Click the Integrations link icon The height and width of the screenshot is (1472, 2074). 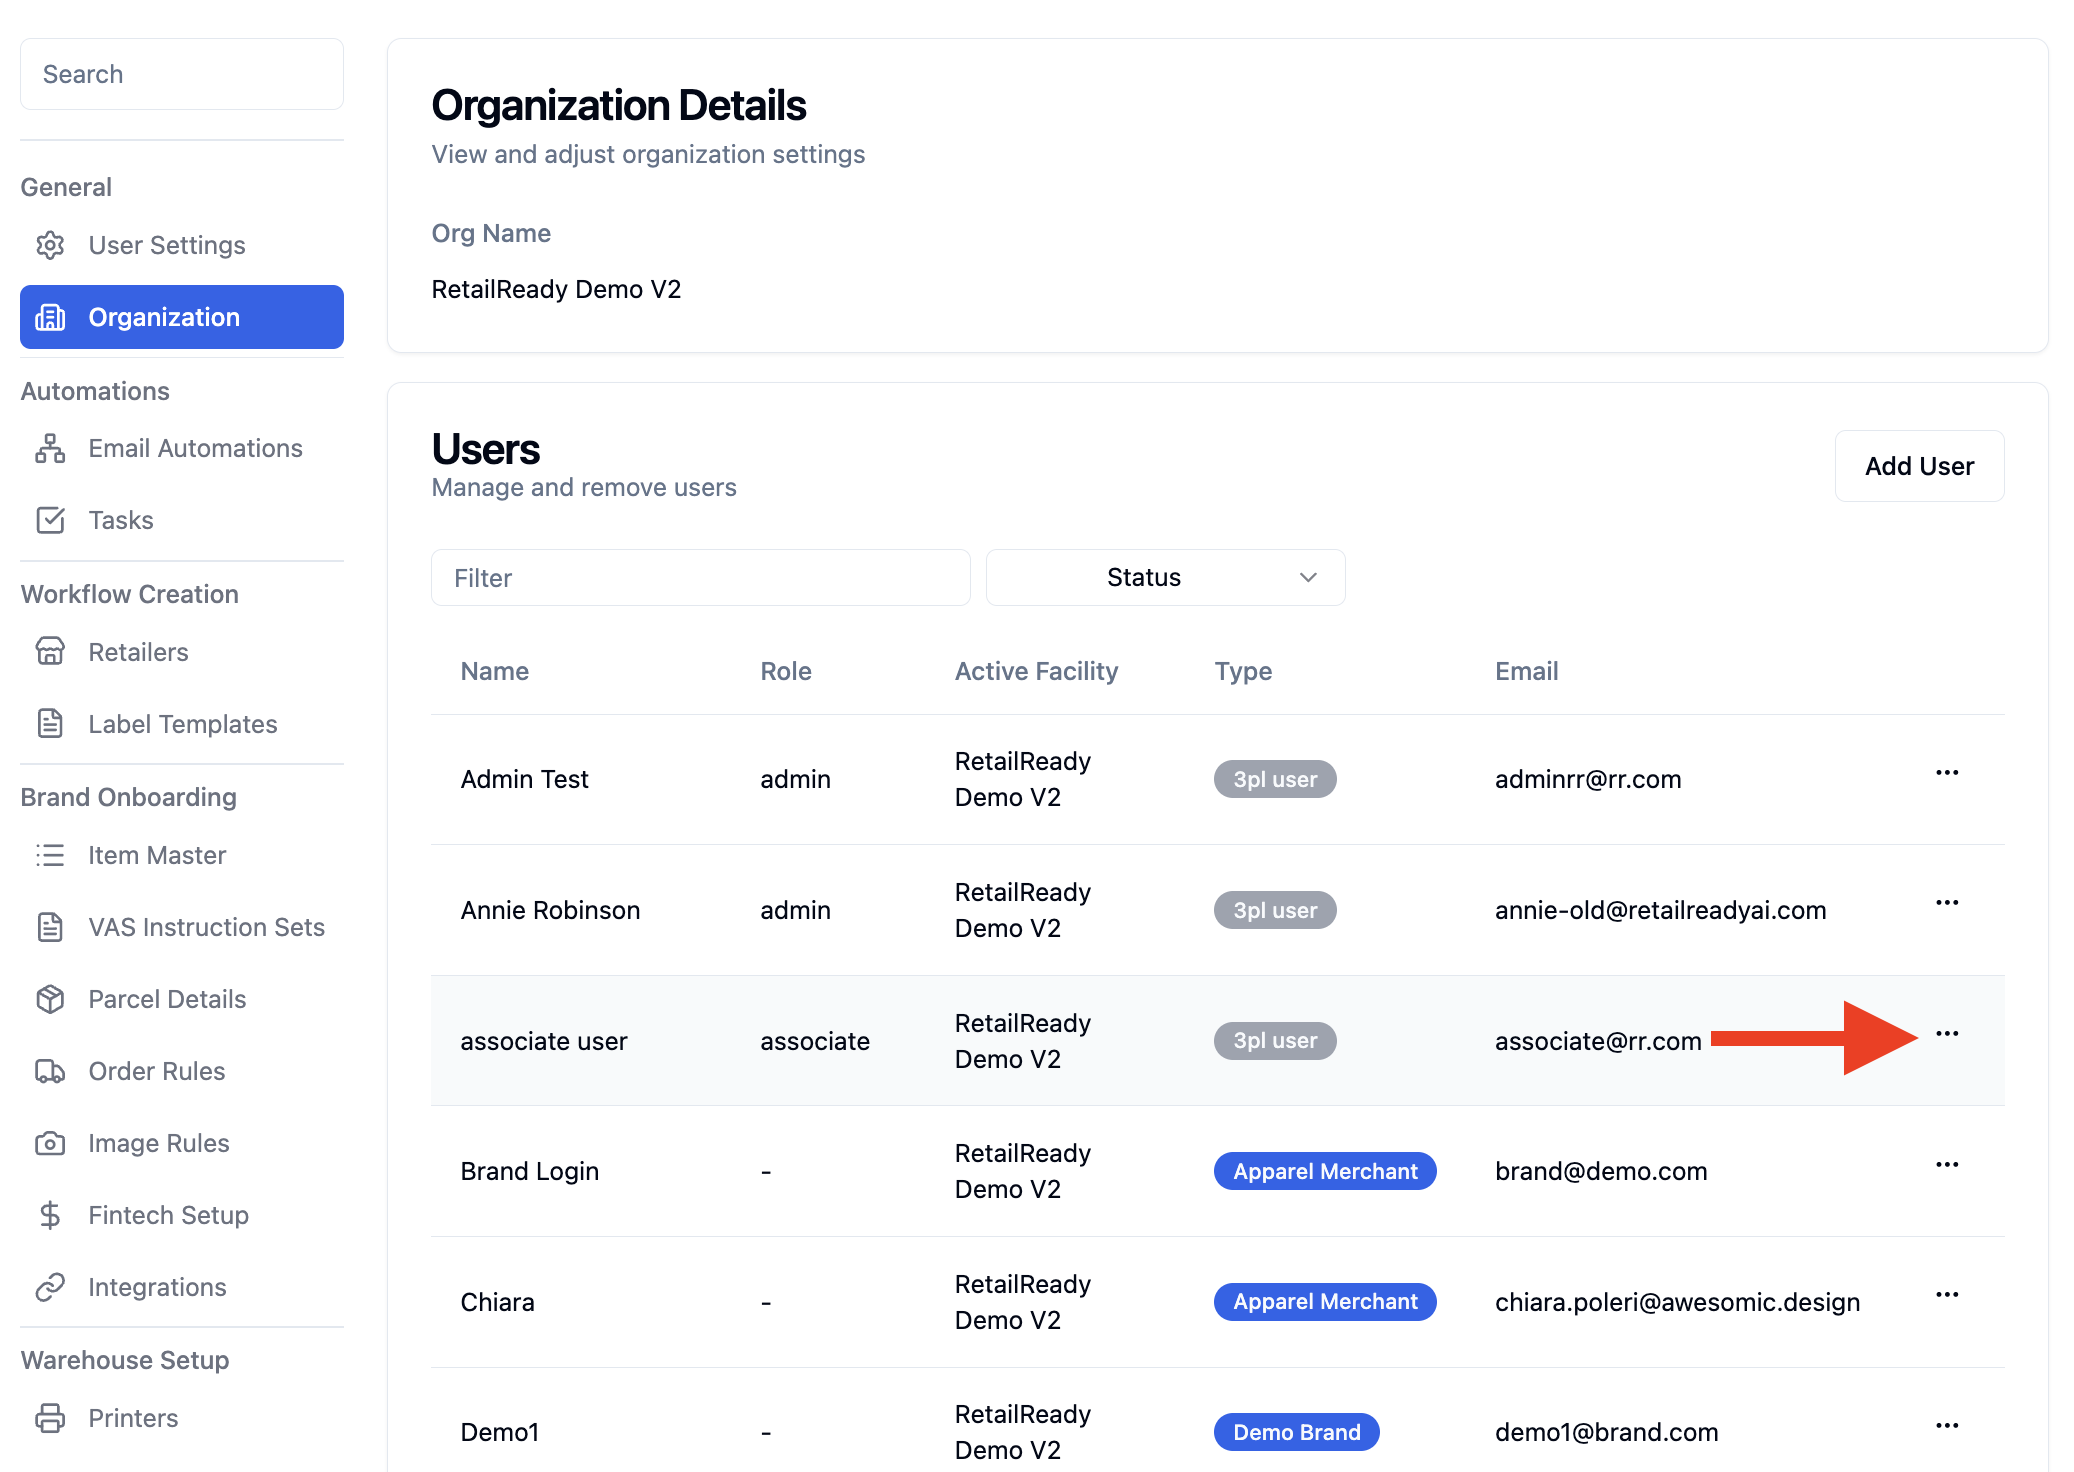50,1287
